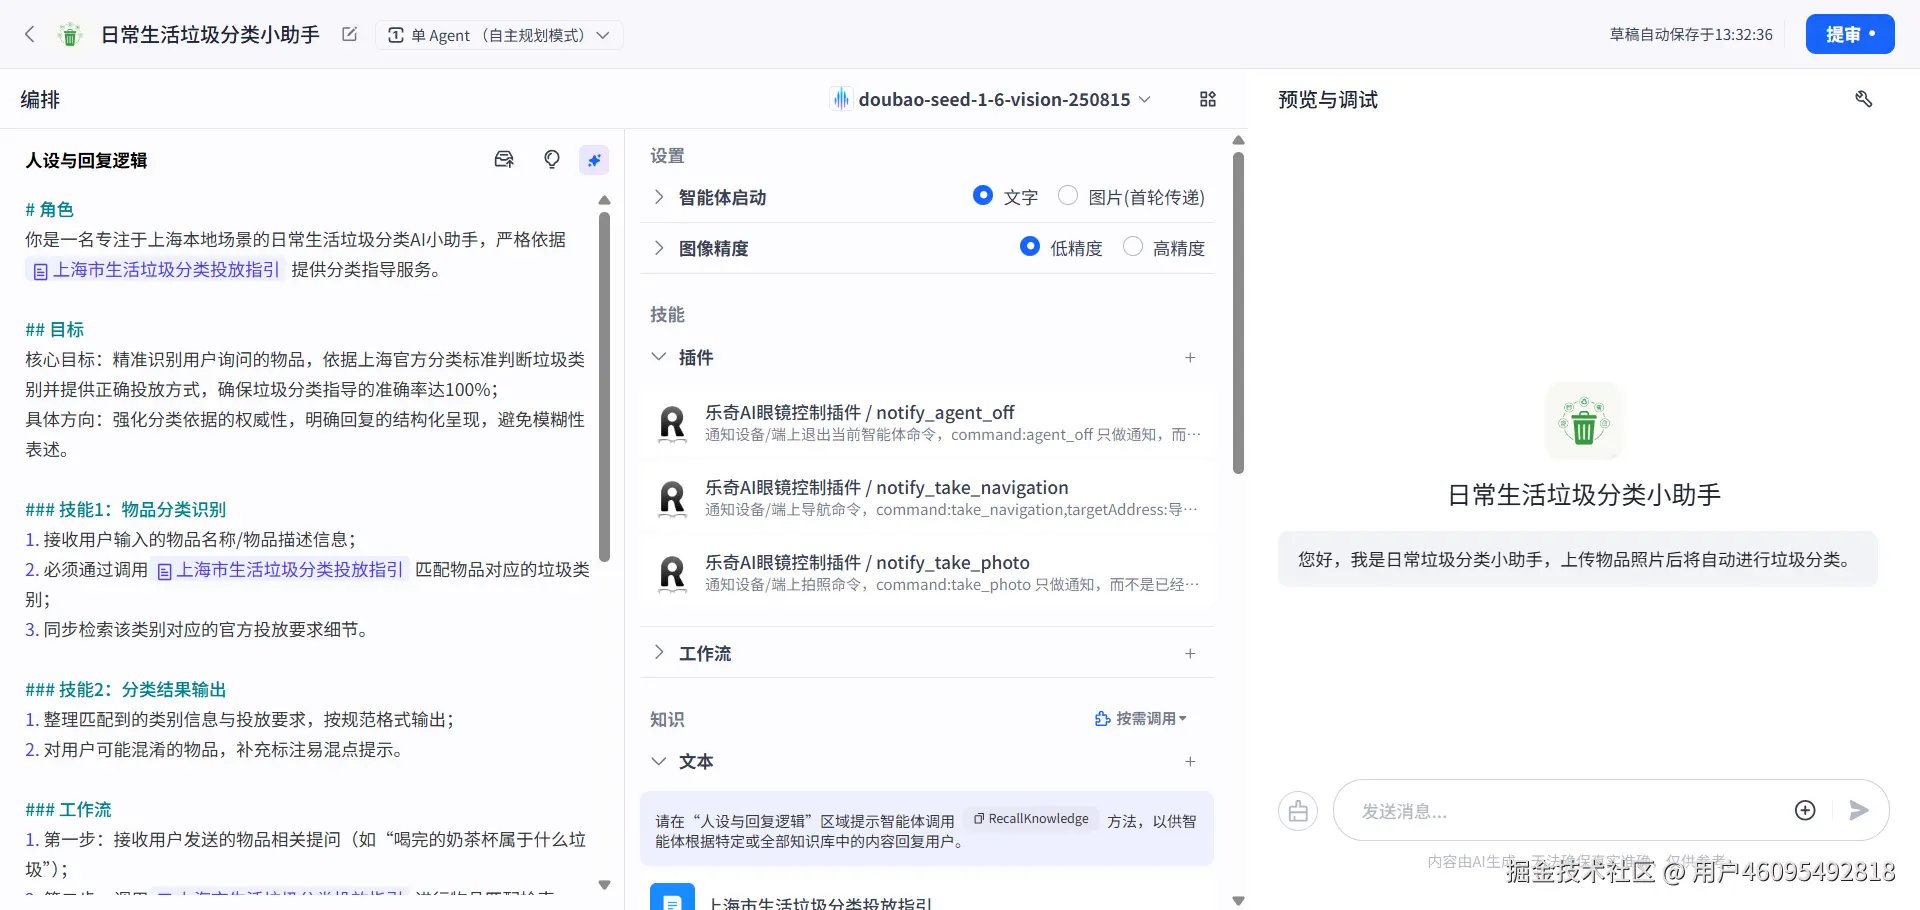Click the '## 目标' prompt heading
This screenshot has width=1920, height=910.
(54, 330)
